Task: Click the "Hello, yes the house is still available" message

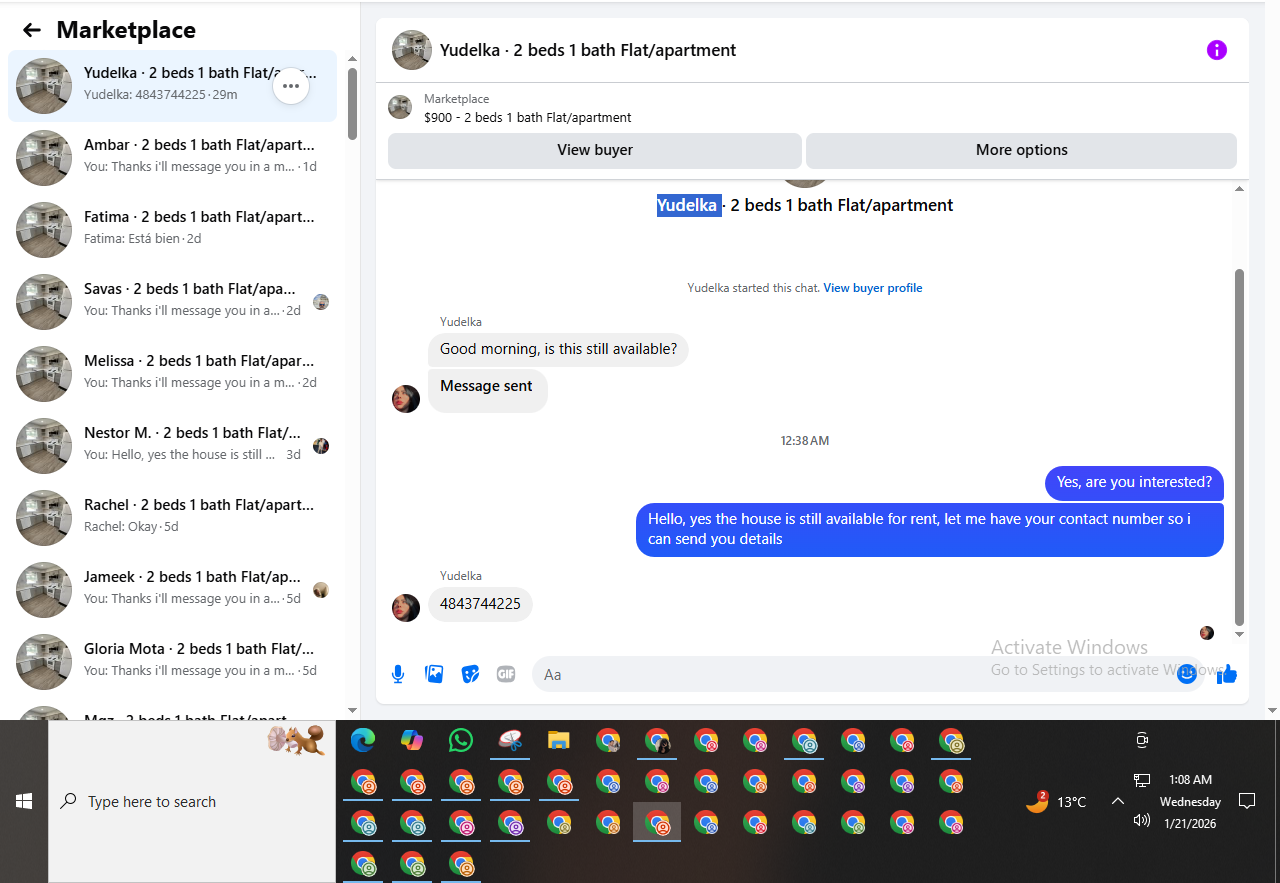Action: click(930, 529)
